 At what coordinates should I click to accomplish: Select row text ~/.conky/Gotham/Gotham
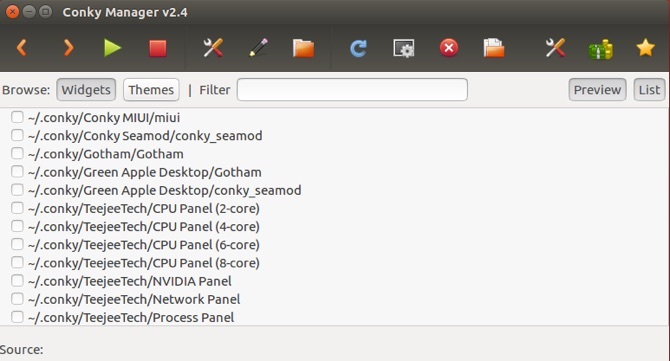pyautogui.click(x=106, y=154)
